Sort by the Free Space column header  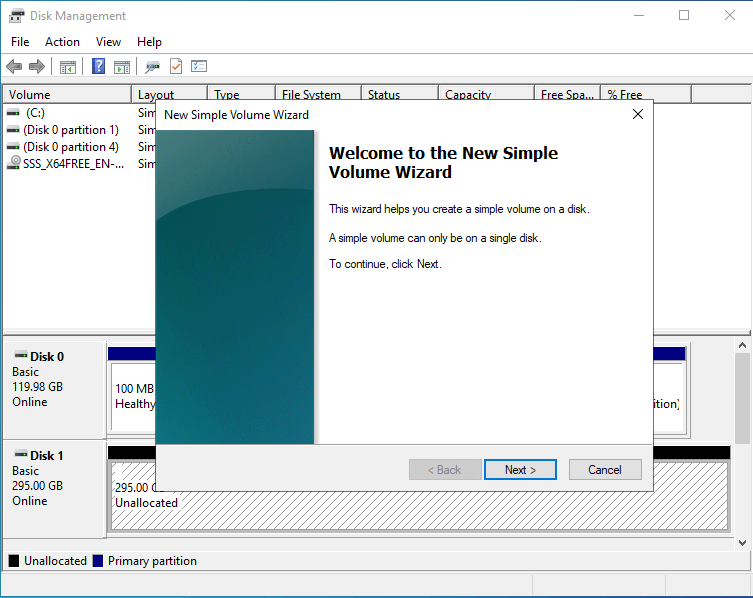click(567, 95)
